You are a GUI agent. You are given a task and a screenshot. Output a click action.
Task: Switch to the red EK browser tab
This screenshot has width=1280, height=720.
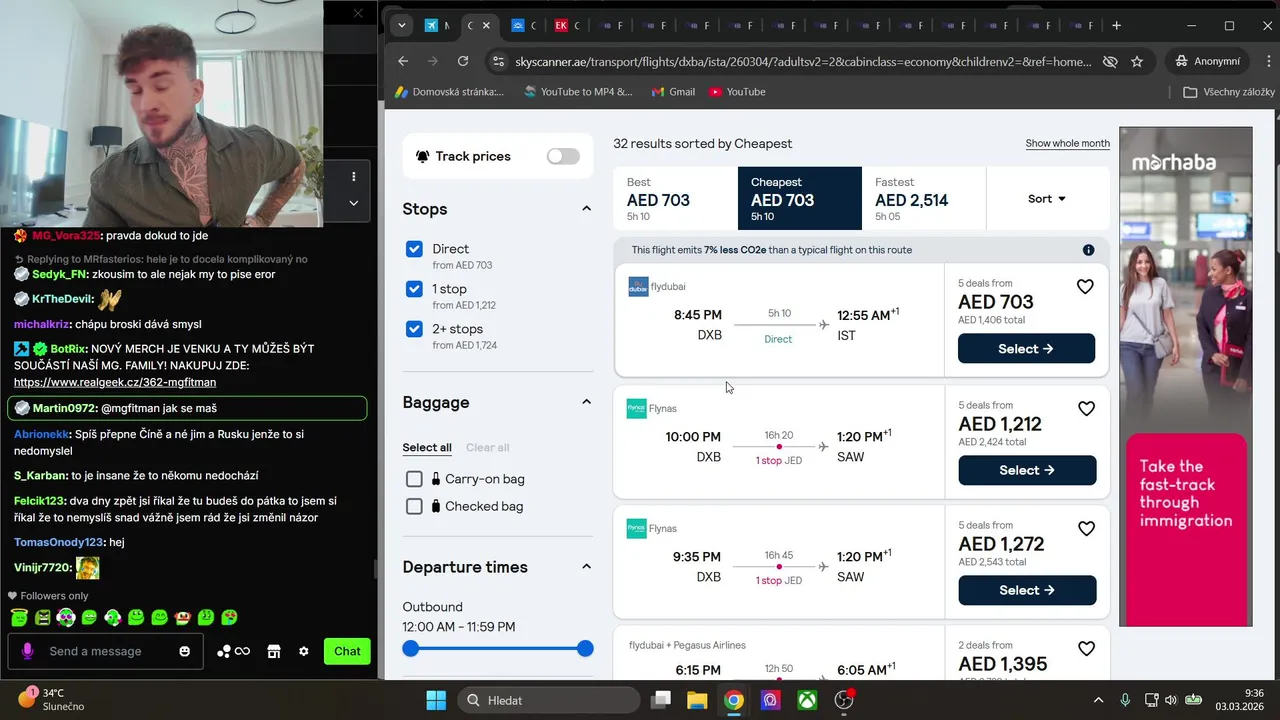pos(567,25)
